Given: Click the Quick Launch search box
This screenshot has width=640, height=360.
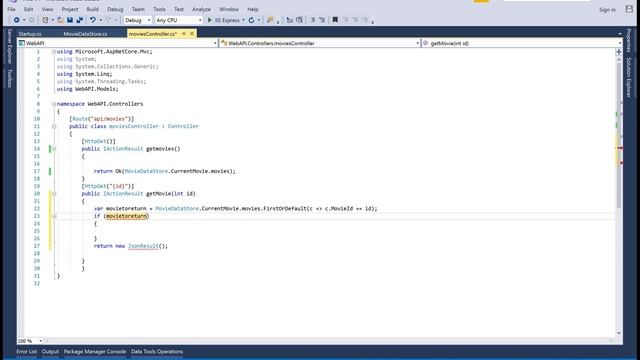Looking at the screenshot, I should [x=547, y=1].
